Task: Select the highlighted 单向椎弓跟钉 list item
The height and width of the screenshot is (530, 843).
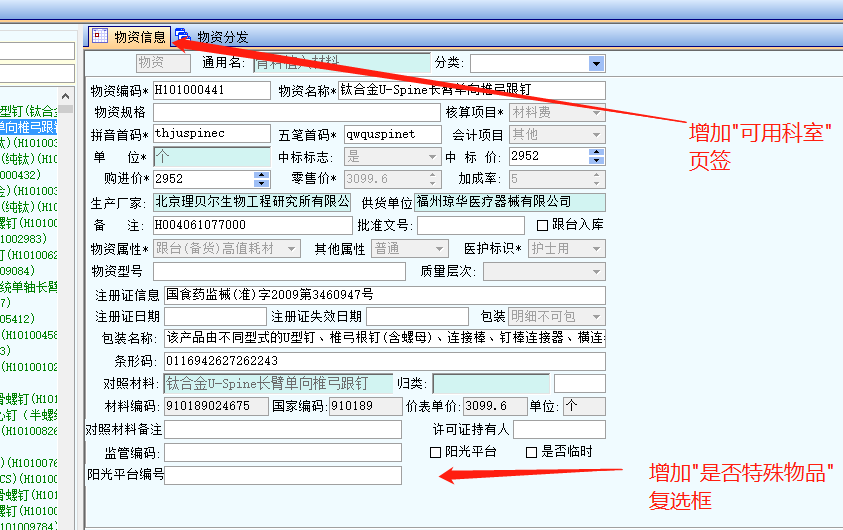Action: pyautogui.click(x=28, y=127)
